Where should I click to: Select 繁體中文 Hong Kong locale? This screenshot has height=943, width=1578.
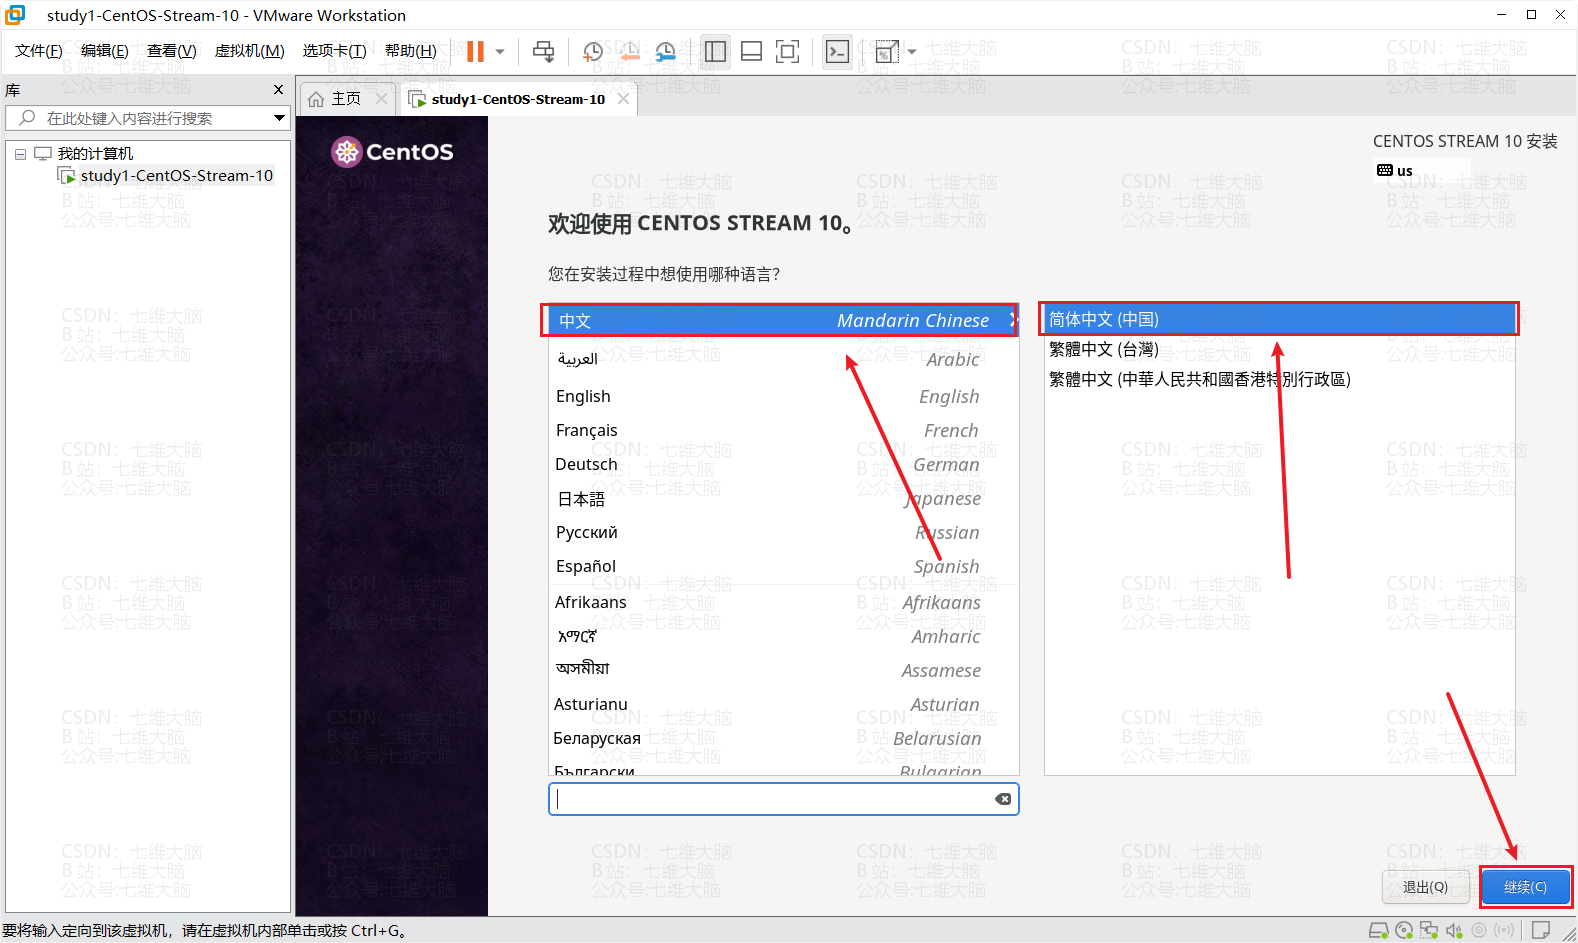pos(1279,379)
